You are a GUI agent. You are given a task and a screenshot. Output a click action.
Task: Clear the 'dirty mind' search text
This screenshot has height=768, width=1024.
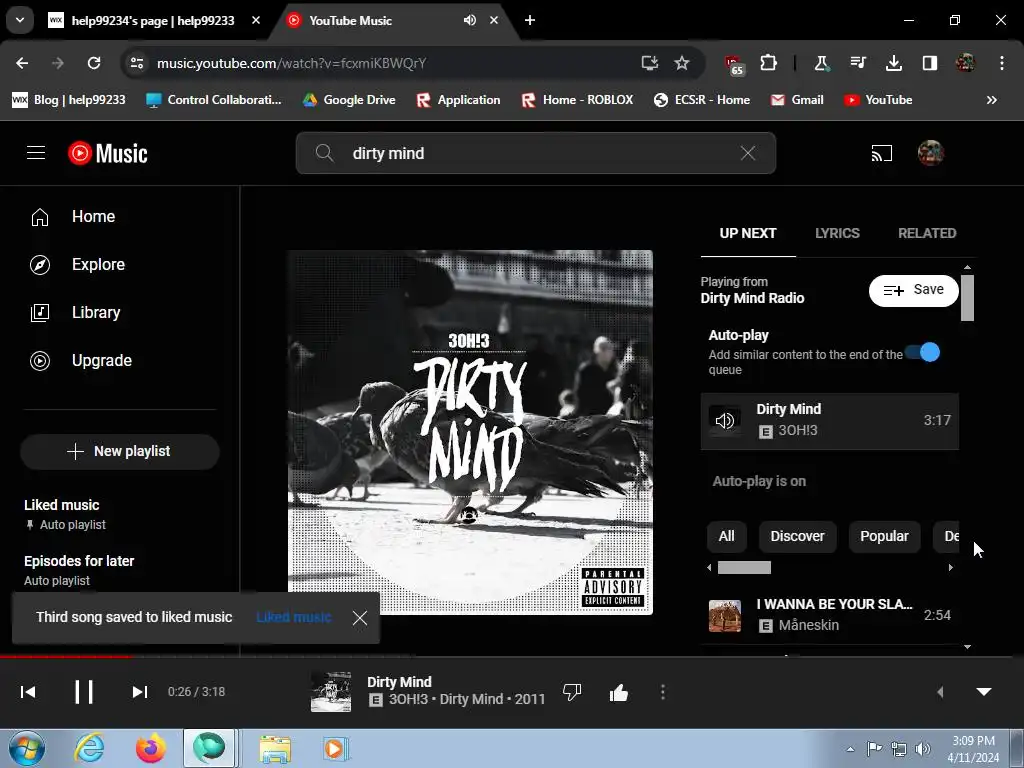(x=748, y=153)
